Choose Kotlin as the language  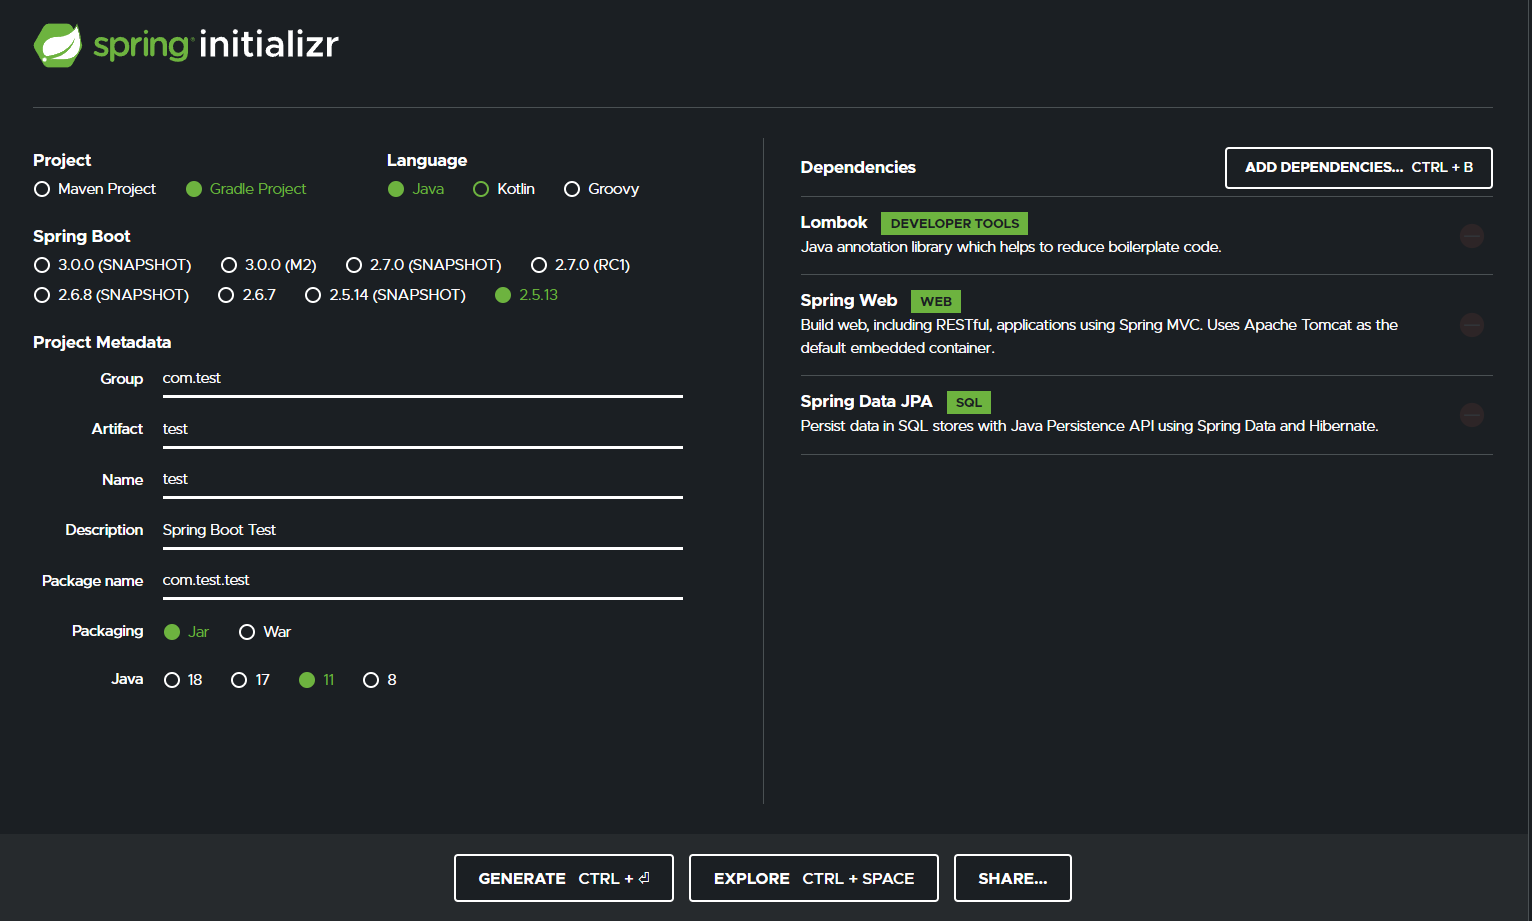coord(481,189)
